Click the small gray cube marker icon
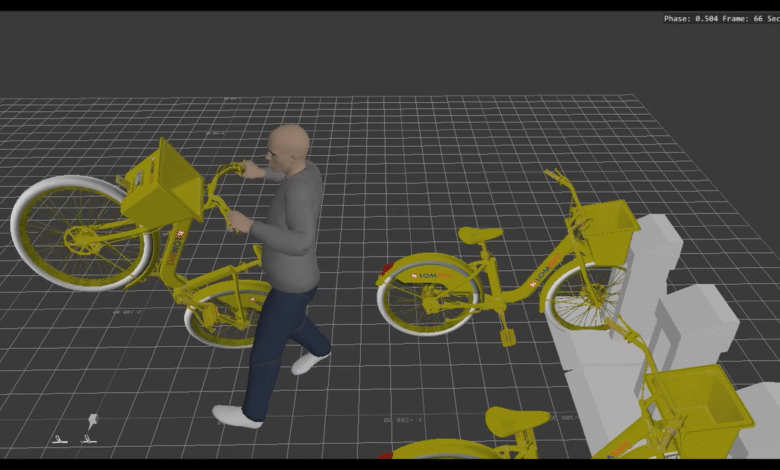 [x=95, y=419]
